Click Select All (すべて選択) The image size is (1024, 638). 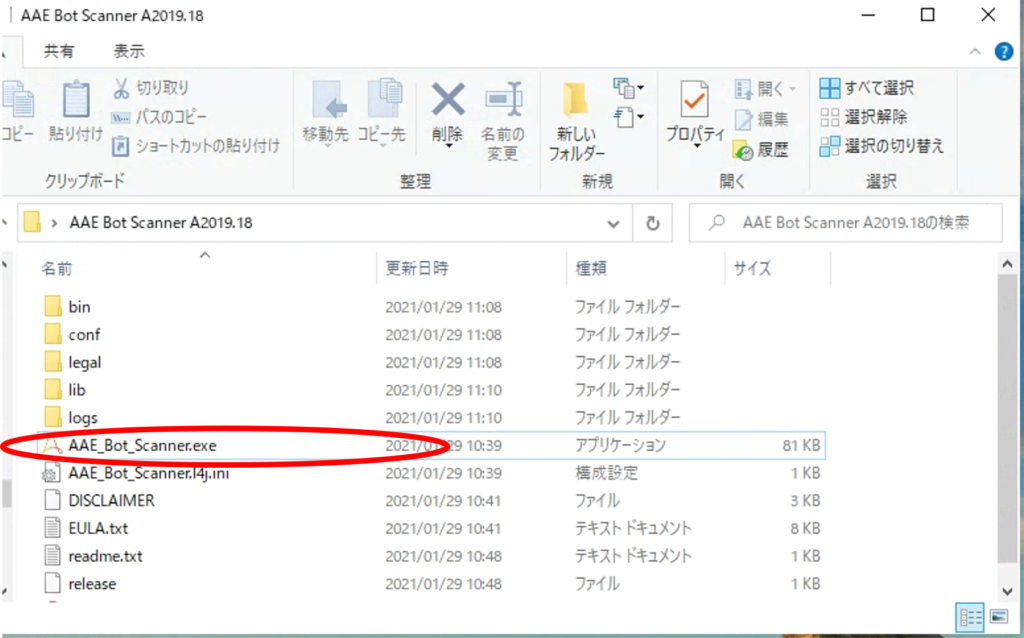[867, 88]
